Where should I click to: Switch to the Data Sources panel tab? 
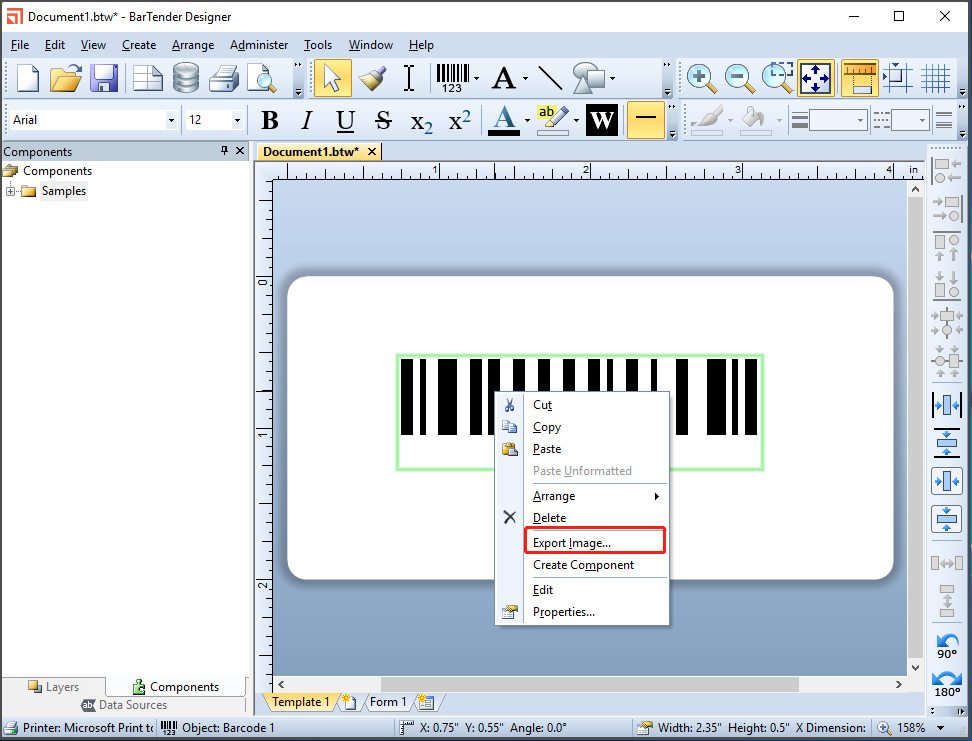(124, 705)
